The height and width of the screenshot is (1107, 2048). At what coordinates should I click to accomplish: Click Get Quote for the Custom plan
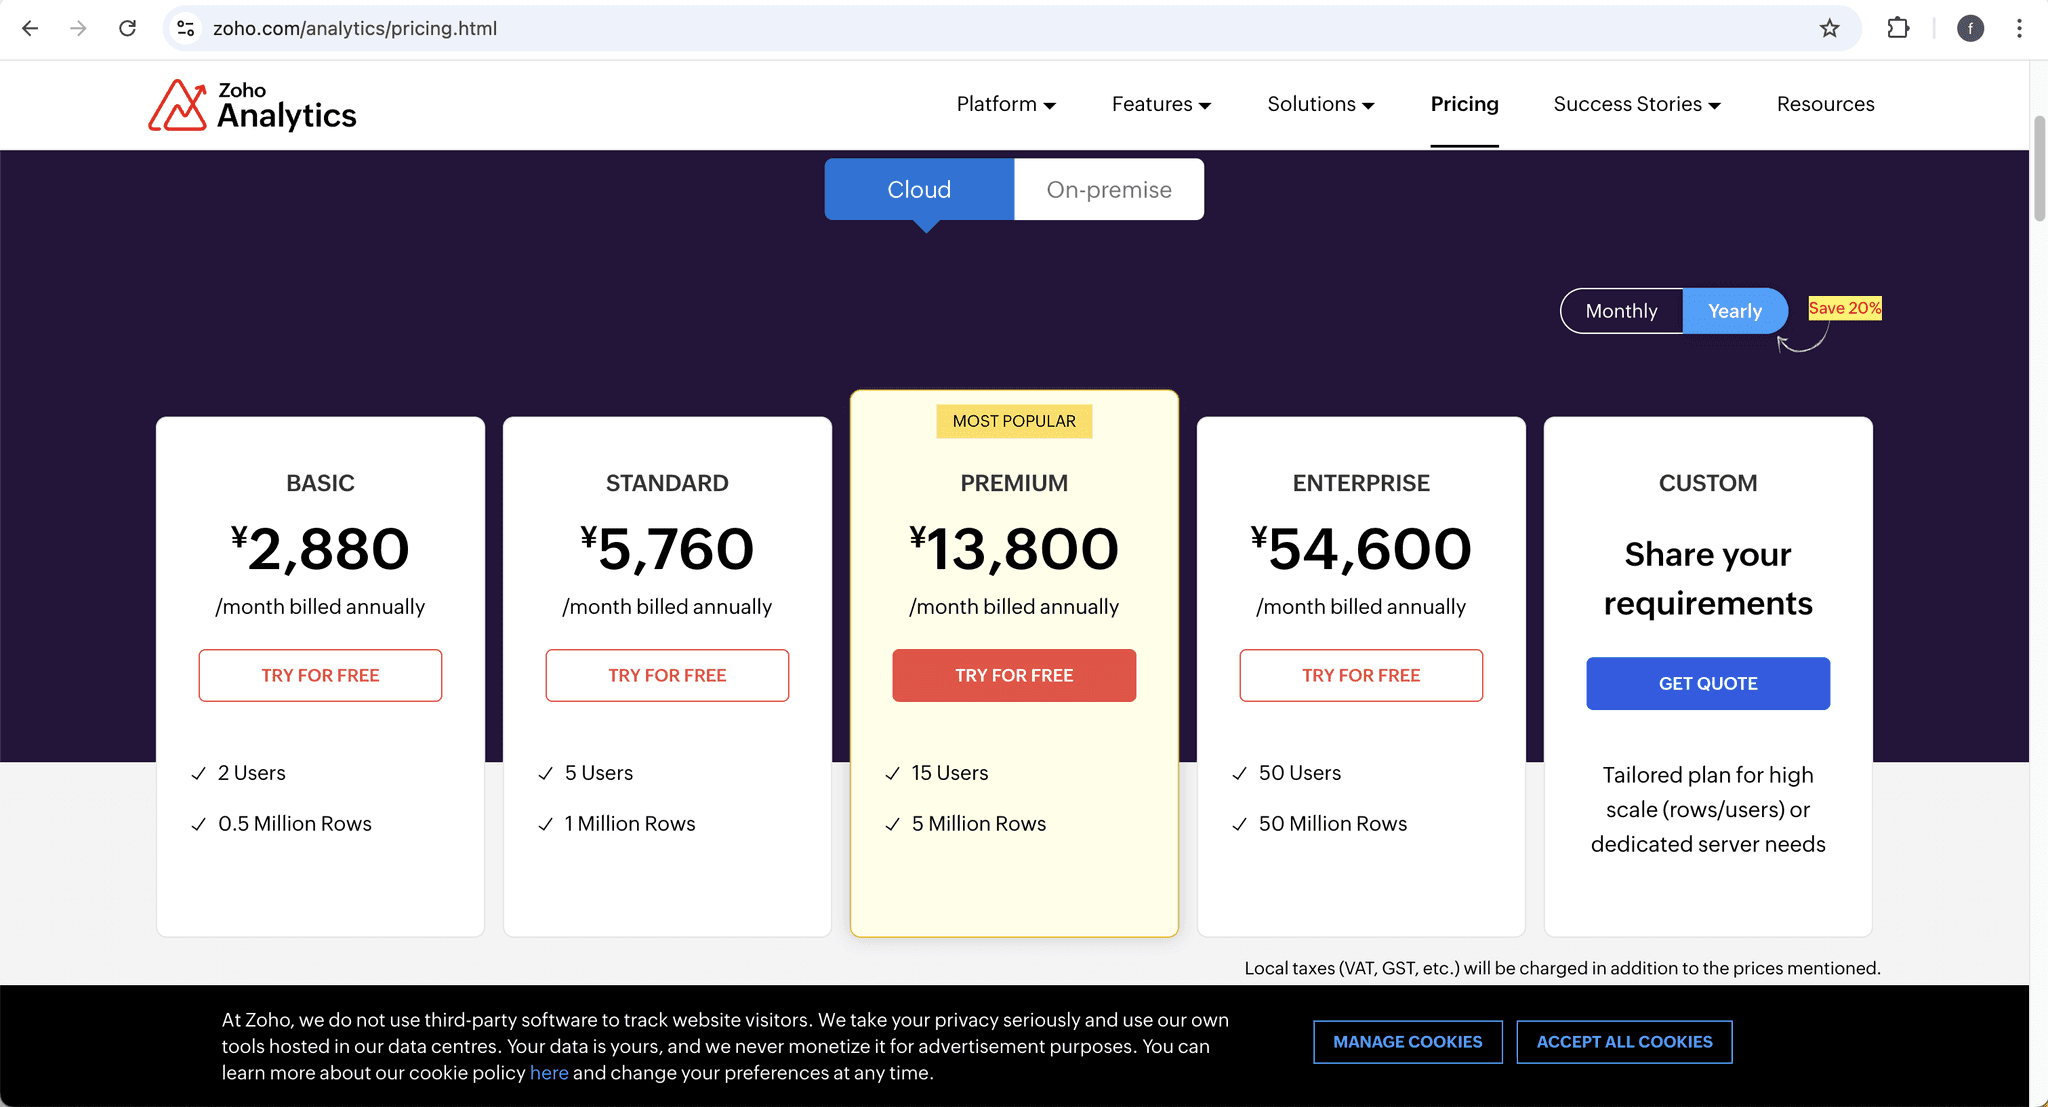1707,683
